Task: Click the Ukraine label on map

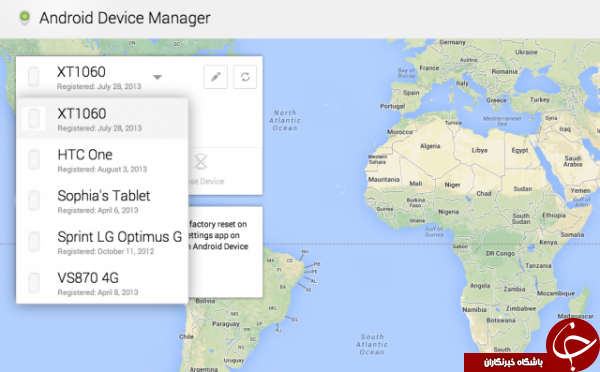Action: (x=526, y=52)
